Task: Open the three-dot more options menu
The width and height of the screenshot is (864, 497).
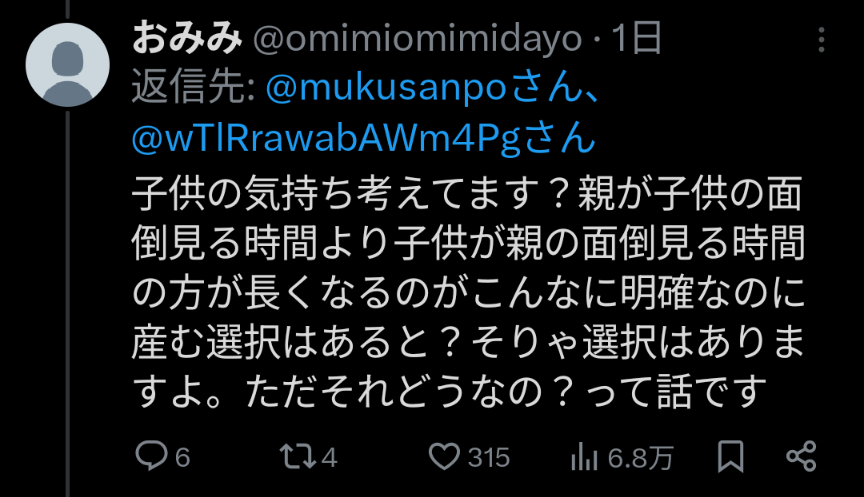Action: (x=821, y=40)
